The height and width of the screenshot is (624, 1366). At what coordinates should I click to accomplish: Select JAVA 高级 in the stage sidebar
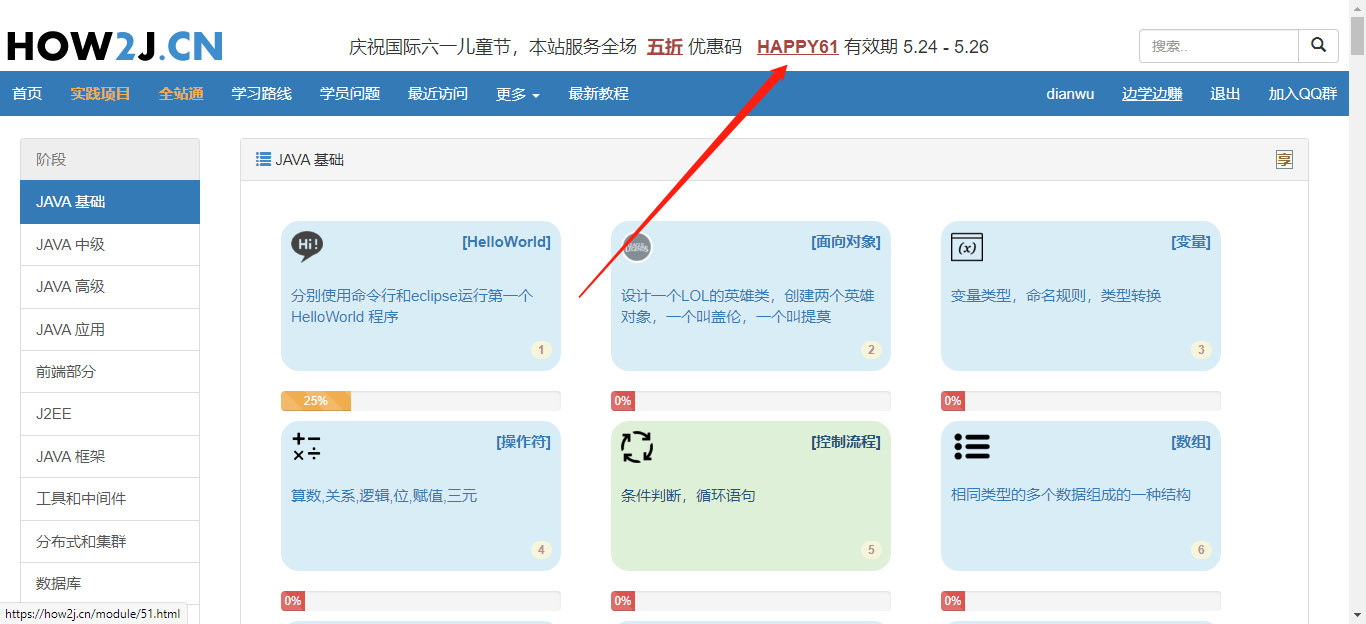point(110,287)
